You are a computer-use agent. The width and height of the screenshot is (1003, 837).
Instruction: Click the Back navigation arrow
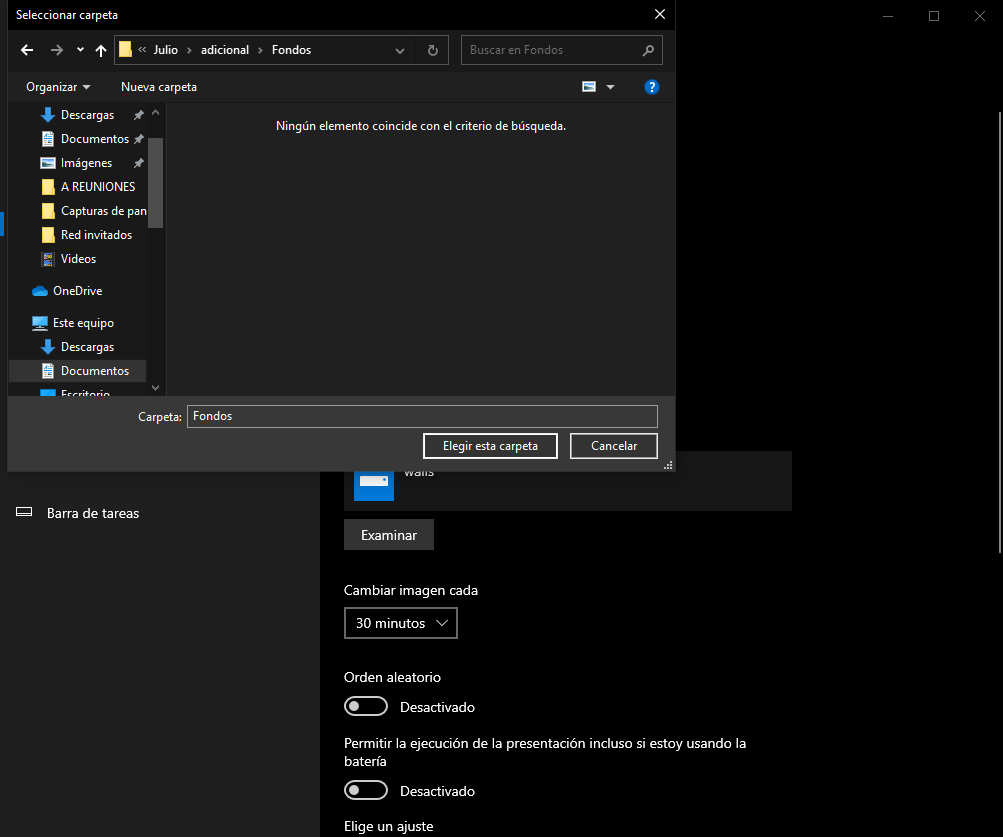pos(27,50)
